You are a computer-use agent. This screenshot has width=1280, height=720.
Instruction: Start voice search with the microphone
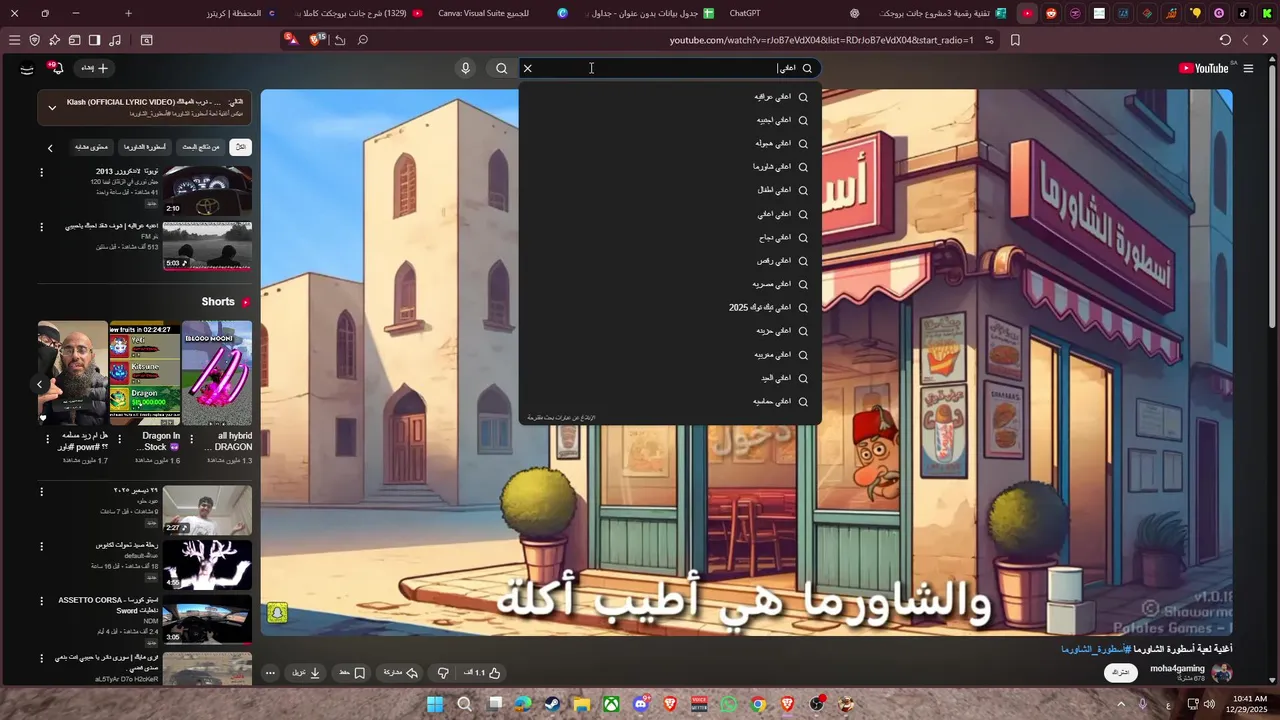click(465, 68)
